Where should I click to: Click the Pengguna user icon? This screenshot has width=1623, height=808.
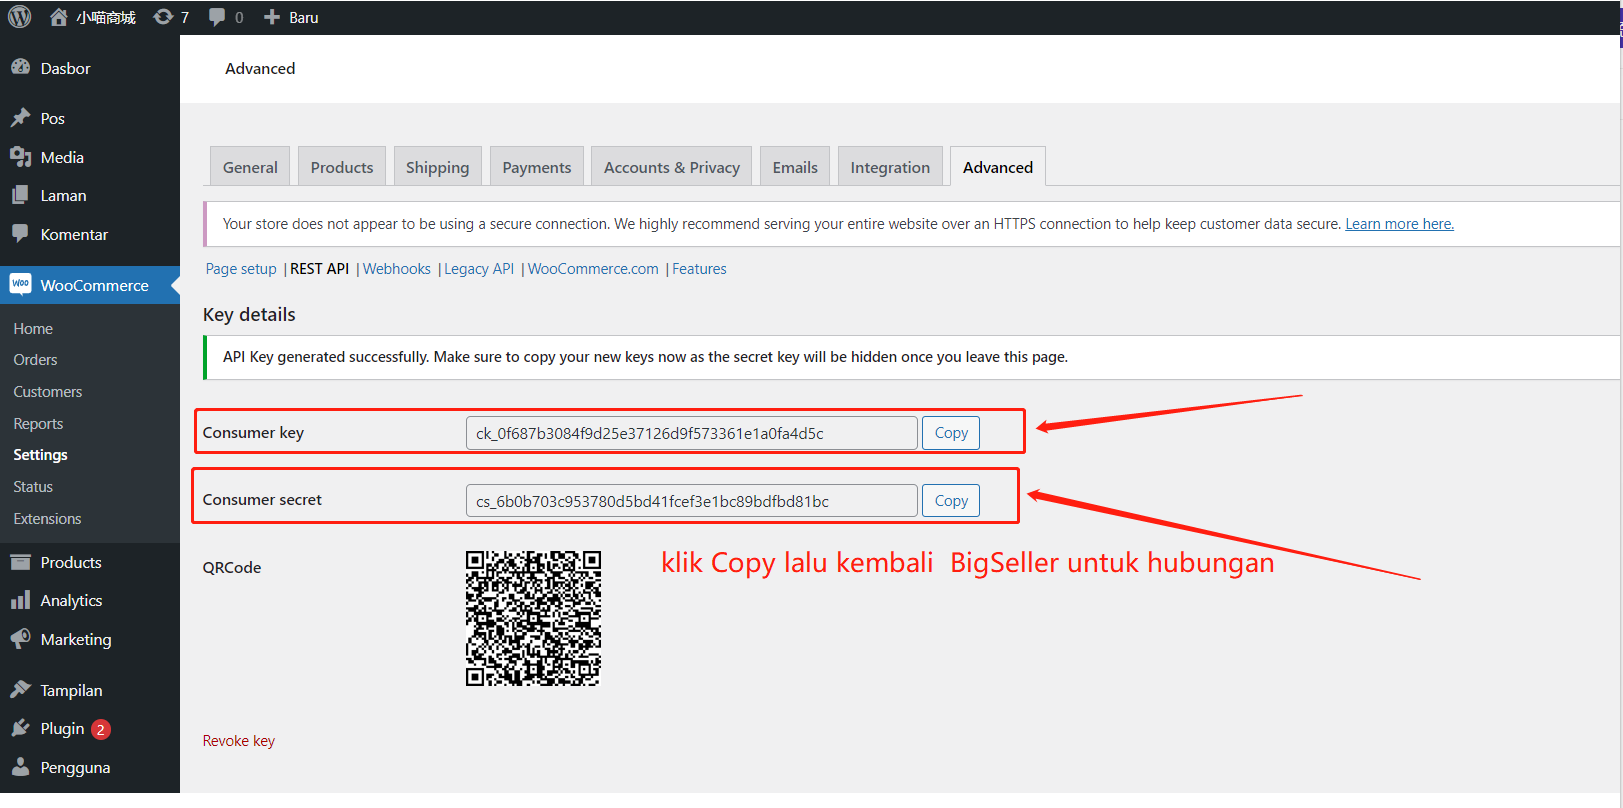point(20,766)
